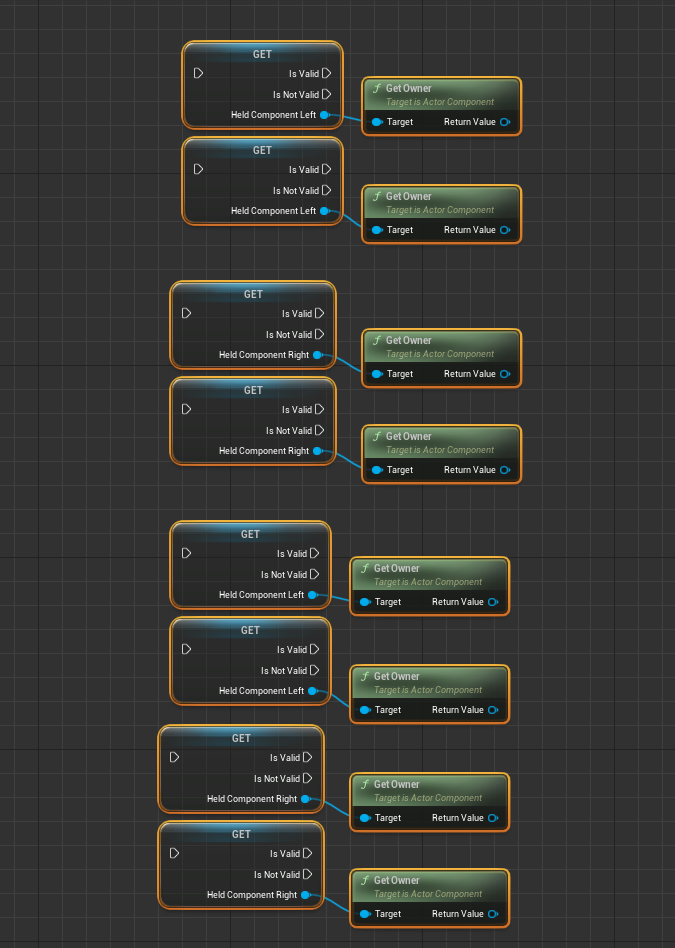Click exec input pin, second GET node from top

click(198, 169)
